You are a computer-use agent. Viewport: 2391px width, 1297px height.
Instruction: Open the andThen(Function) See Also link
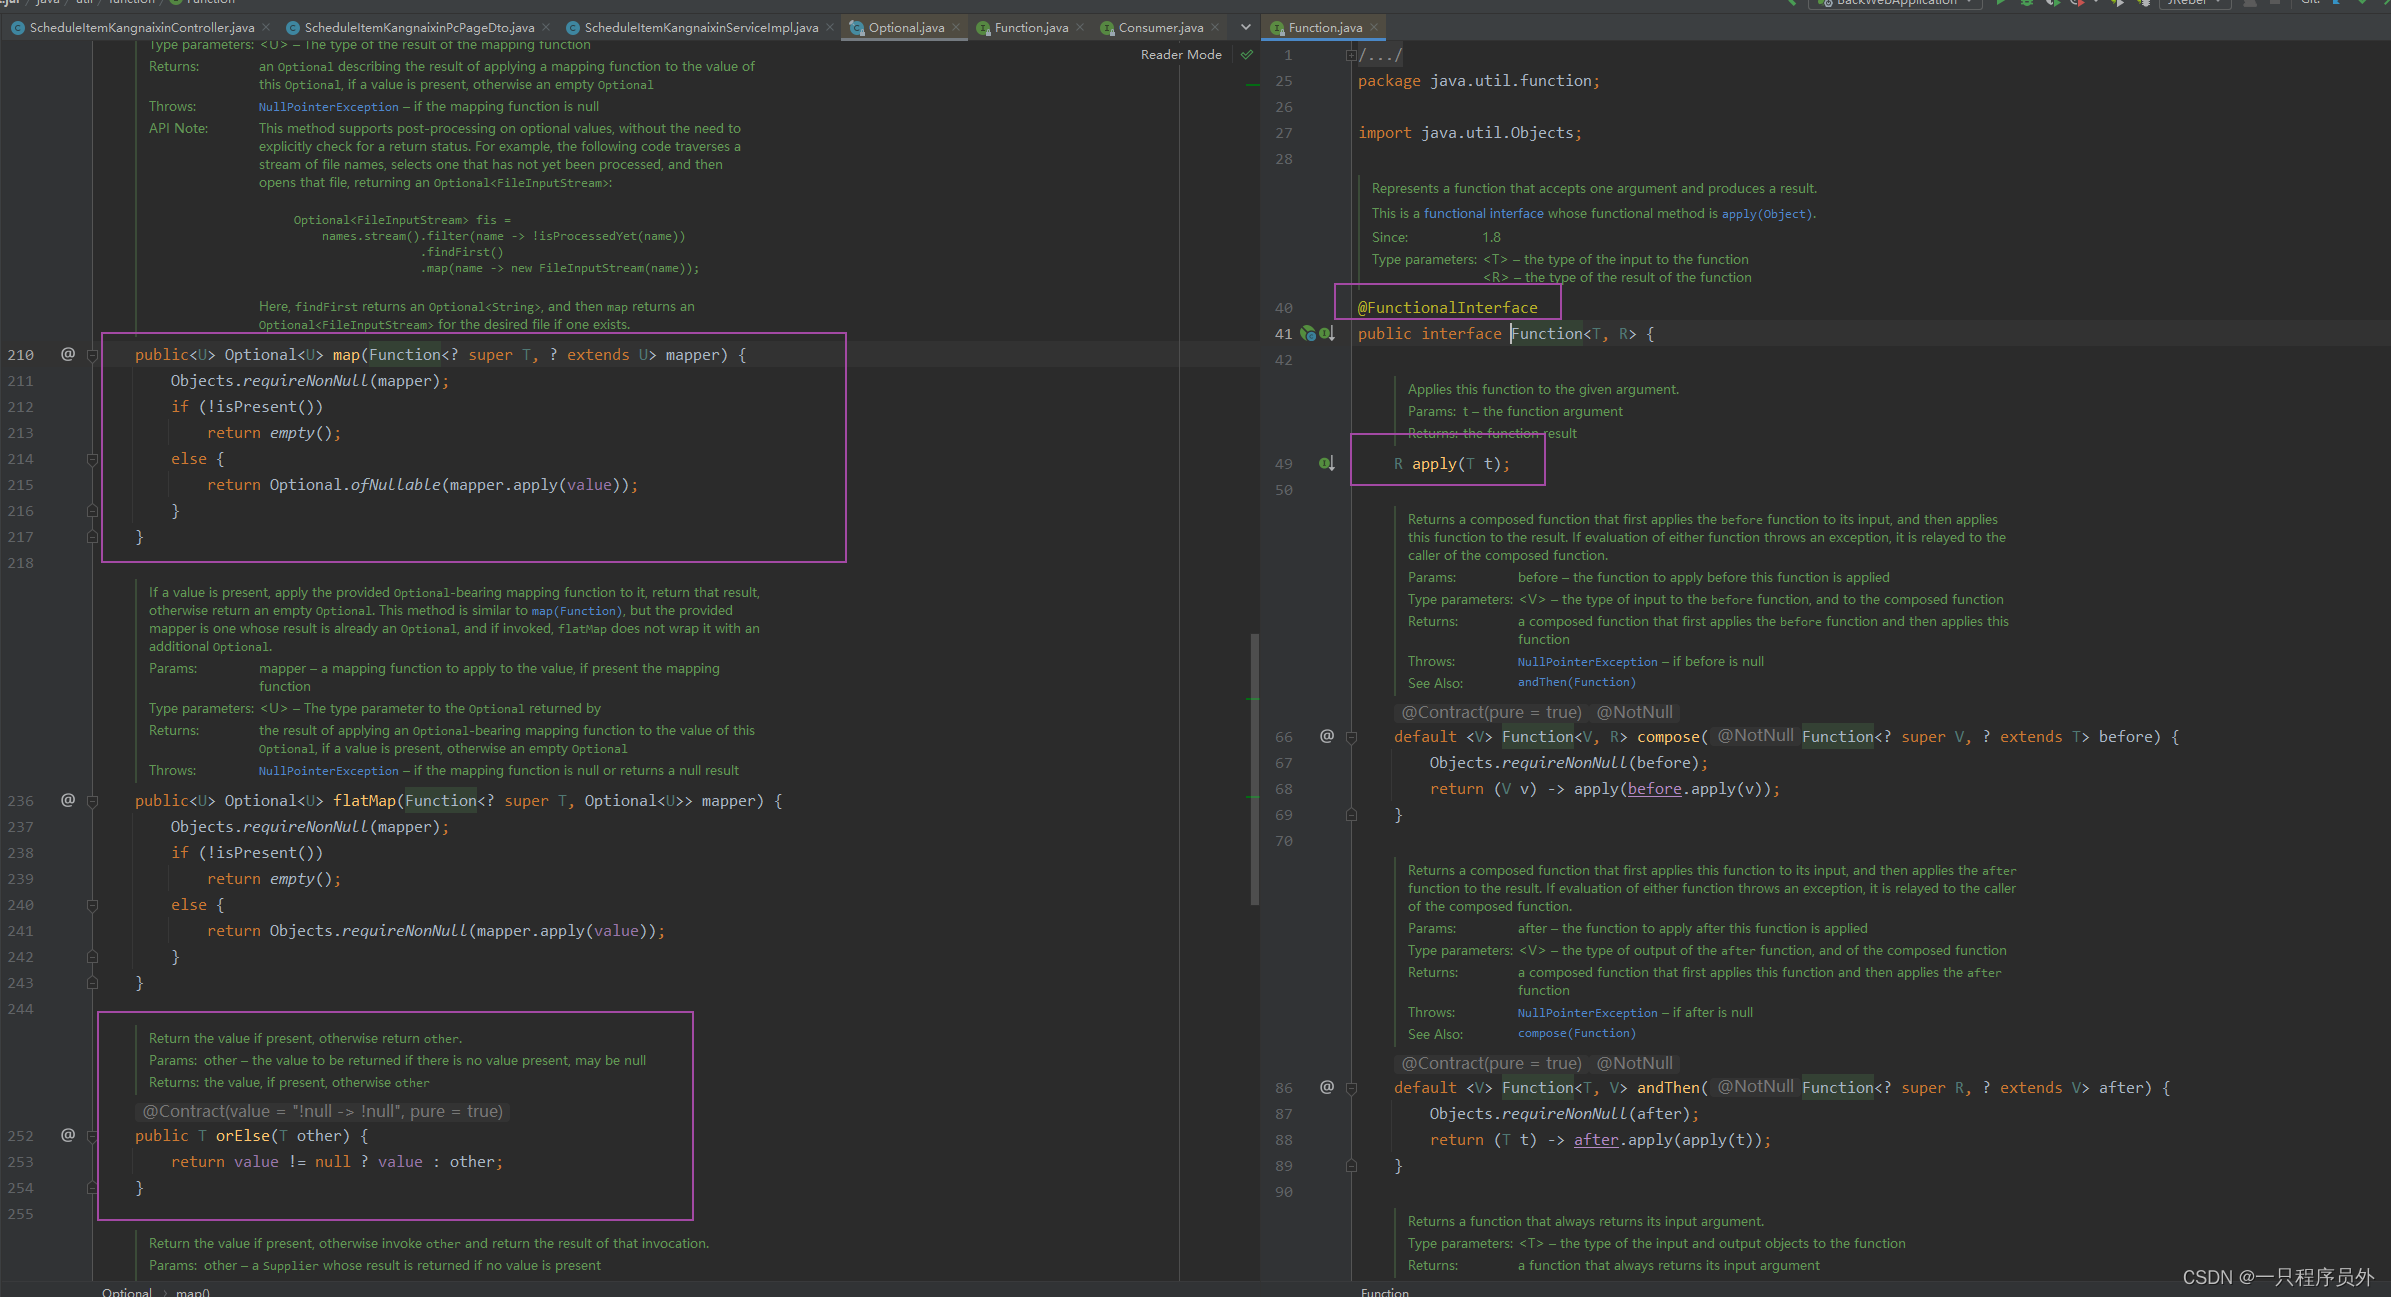[x=1576, y=683]
